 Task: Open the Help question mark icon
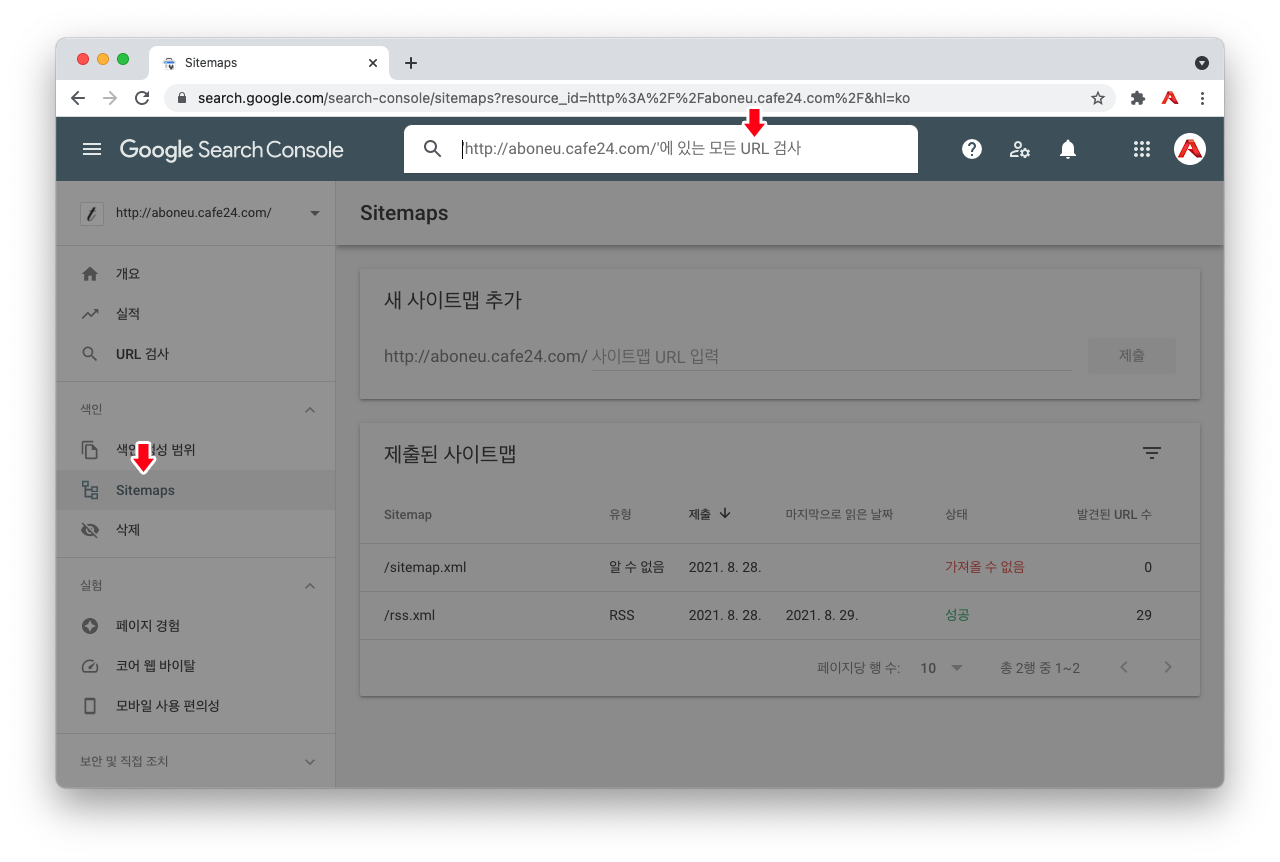(x=972, y=149)
